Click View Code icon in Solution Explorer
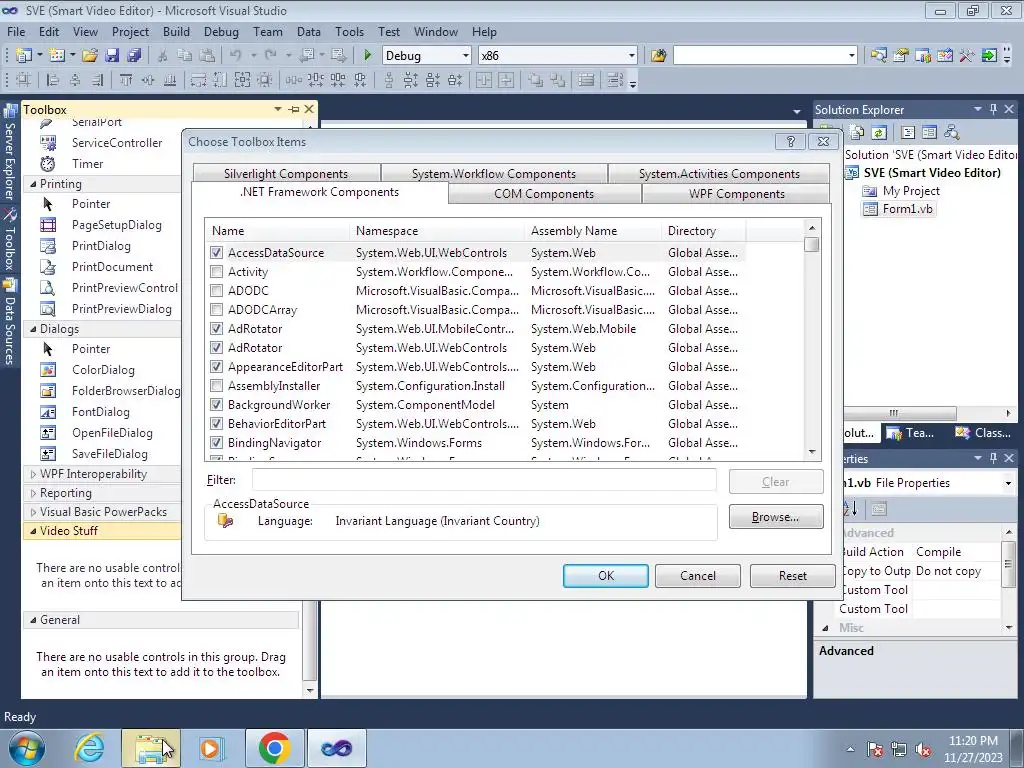1024x768 pixels. click(908, 133)
